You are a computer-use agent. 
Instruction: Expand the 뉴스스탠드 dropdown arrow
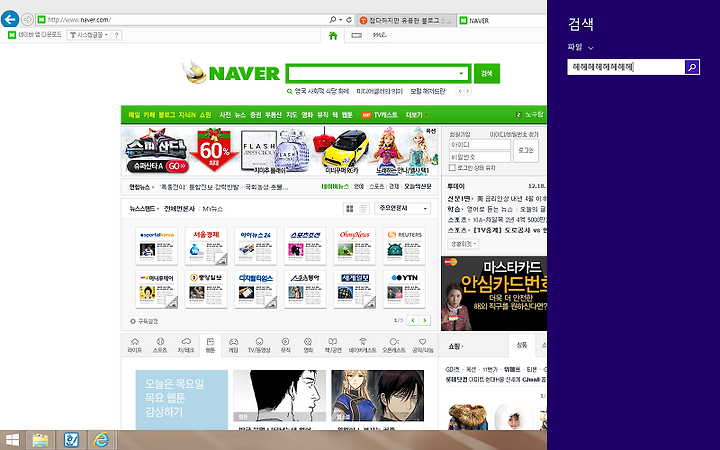[158, 209]
